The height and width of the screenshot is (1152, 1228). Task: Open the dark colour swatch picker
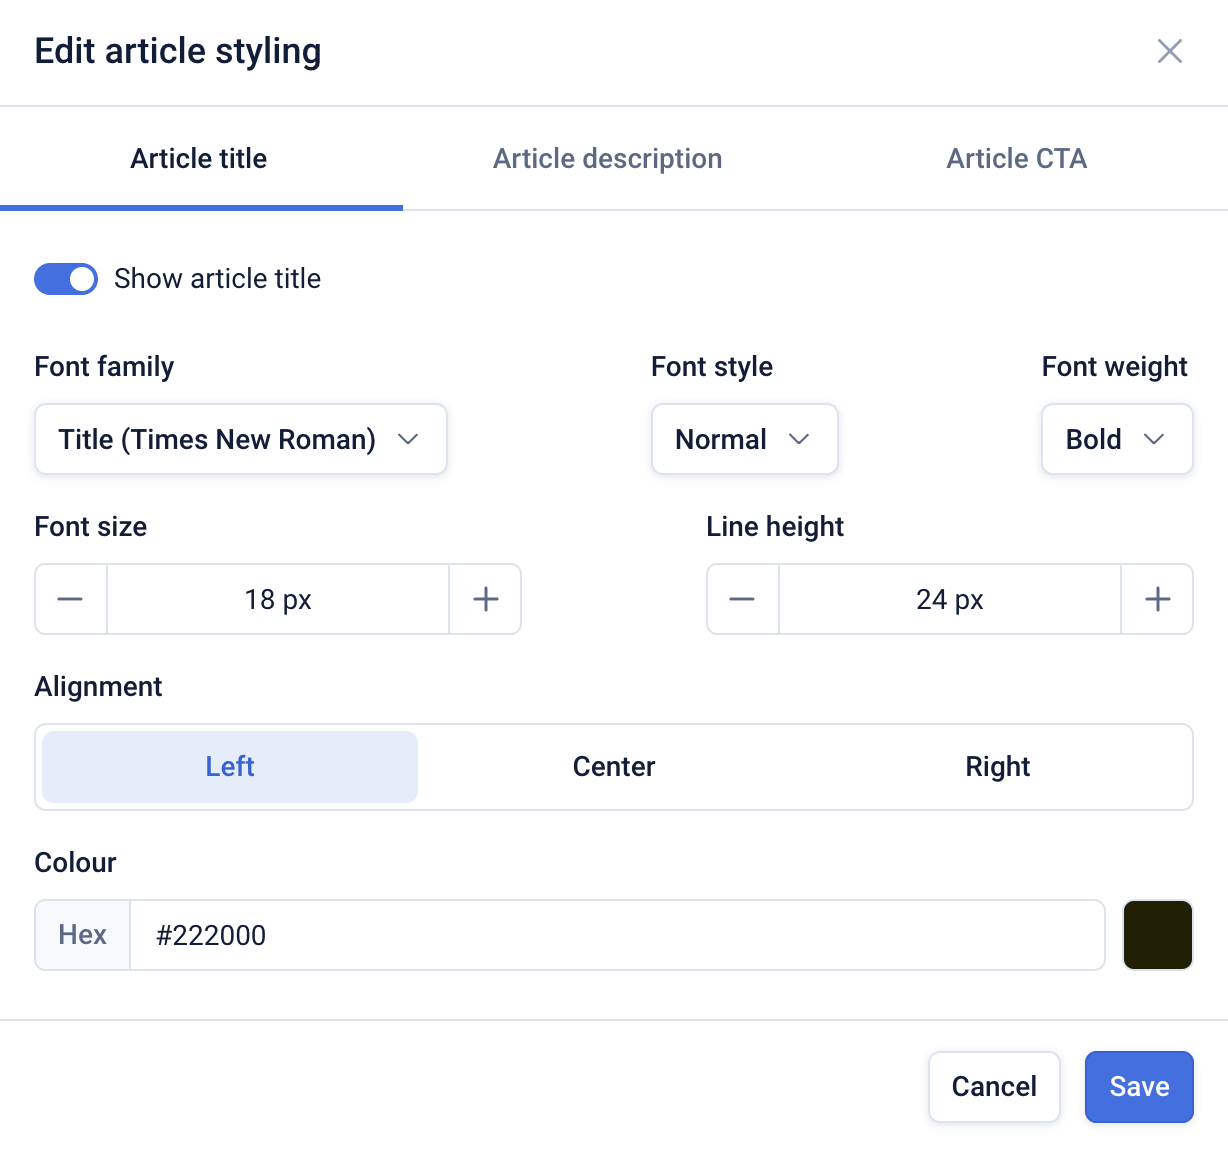pyautogui.click(x=1158, y=935)
